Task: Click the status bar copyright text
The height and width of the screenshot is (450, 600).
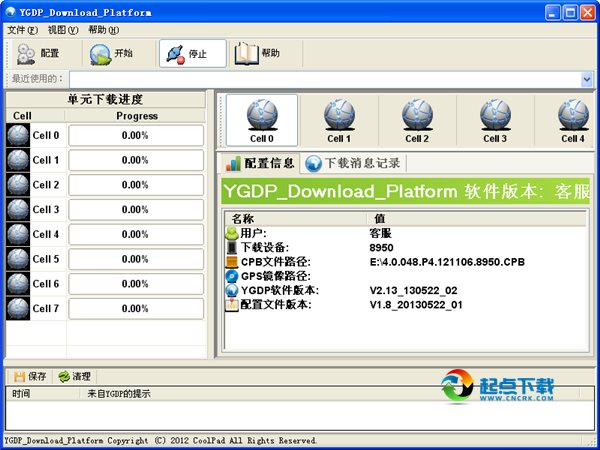Action: (x=160, y=440)
